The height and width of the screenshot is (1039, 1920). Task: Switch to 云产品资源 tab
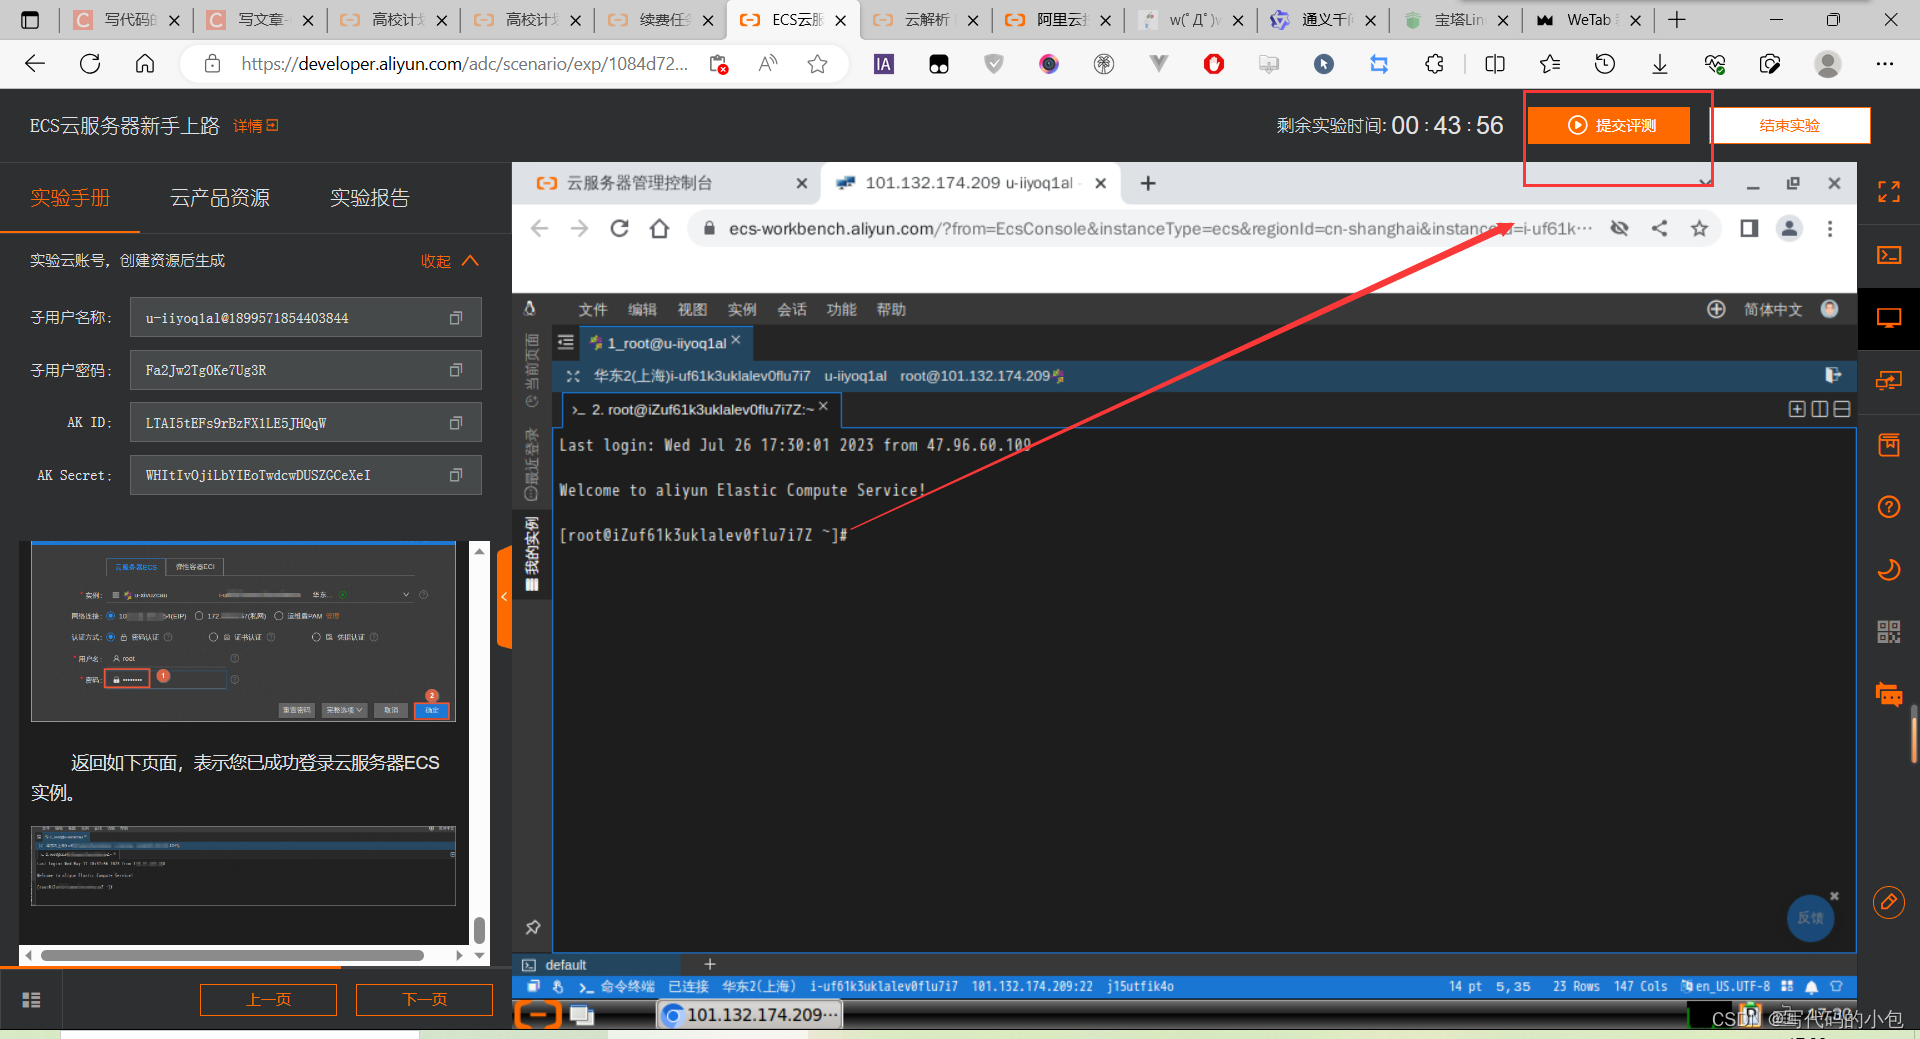(x=220, y=198)
